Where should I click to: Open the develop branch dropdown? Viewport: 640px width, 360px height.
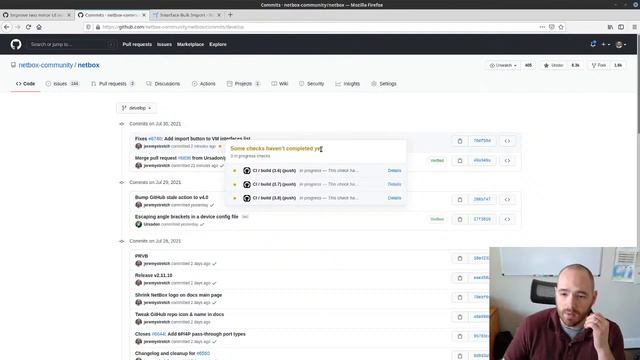[x=136, y=108]
